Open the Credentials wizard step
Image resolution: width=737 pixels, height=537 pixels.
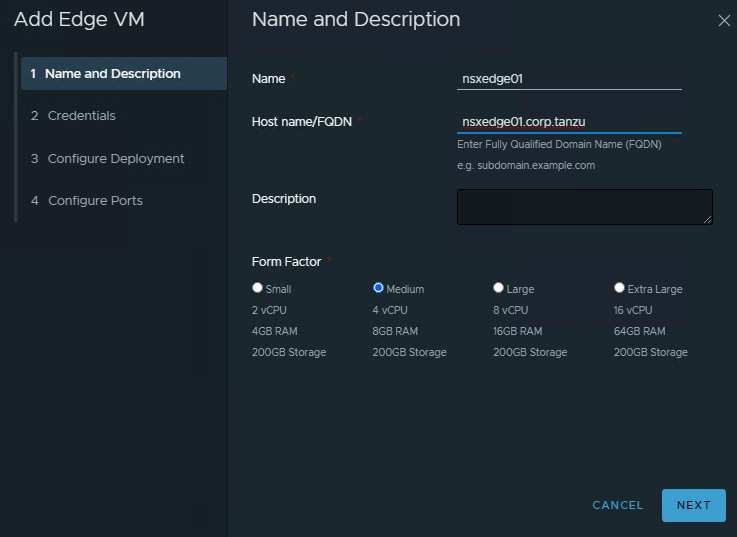click(x=81, y=116)
